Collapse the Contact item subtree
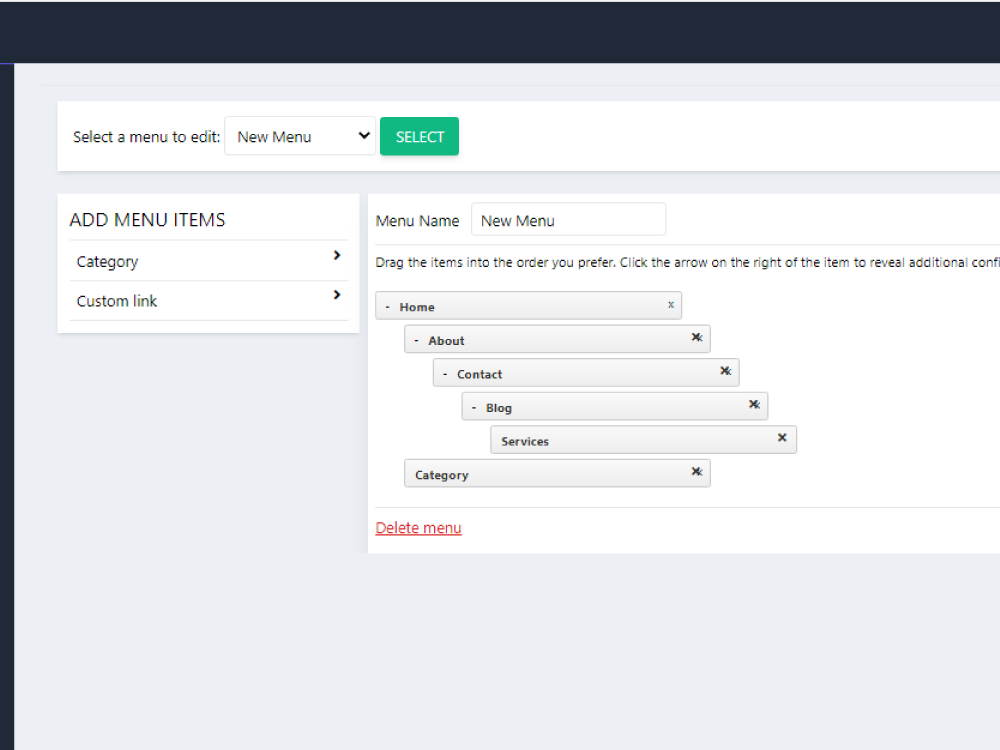This screenshot has width=1000, height=750. pyautogui.click(x=445, y=374)
